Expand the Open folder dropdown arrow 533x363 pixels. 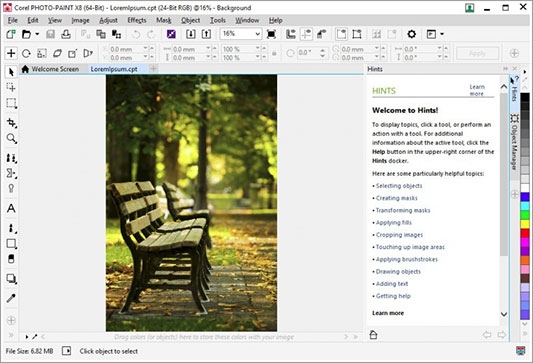(x=37, y=34)
